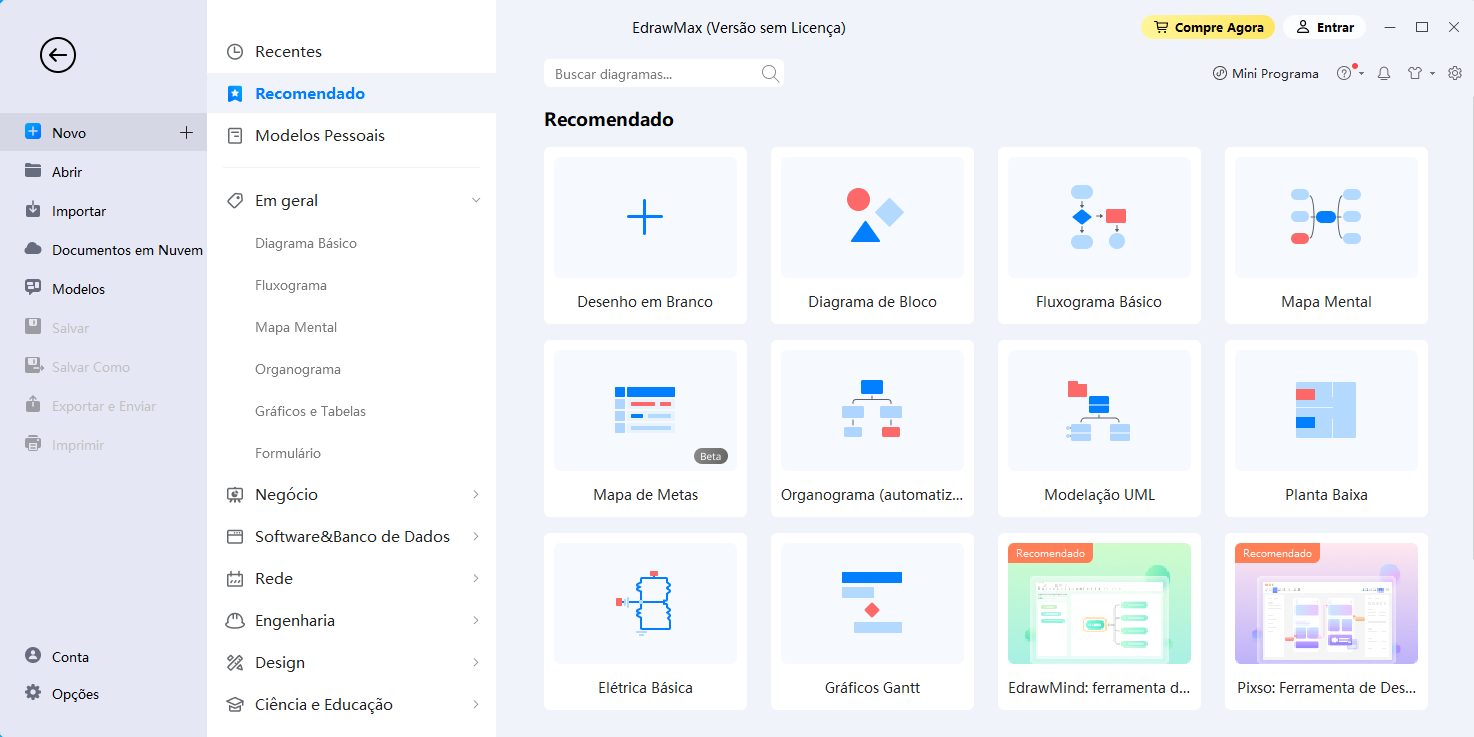Open the help question mark dropdown
The height and width of the screenshot is (737, 1474).
coord(1349,73)
